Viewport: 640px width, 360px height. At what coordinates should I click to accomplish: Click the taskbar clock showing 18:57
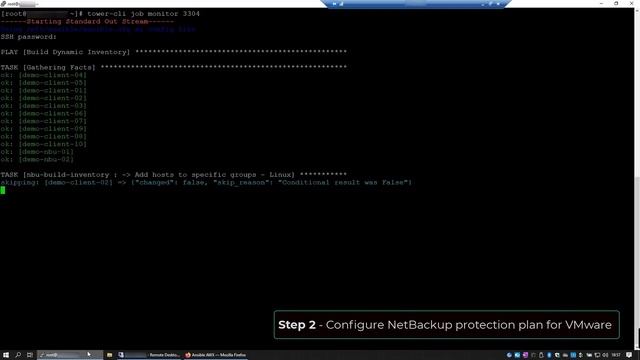click(x=616, y=355)
